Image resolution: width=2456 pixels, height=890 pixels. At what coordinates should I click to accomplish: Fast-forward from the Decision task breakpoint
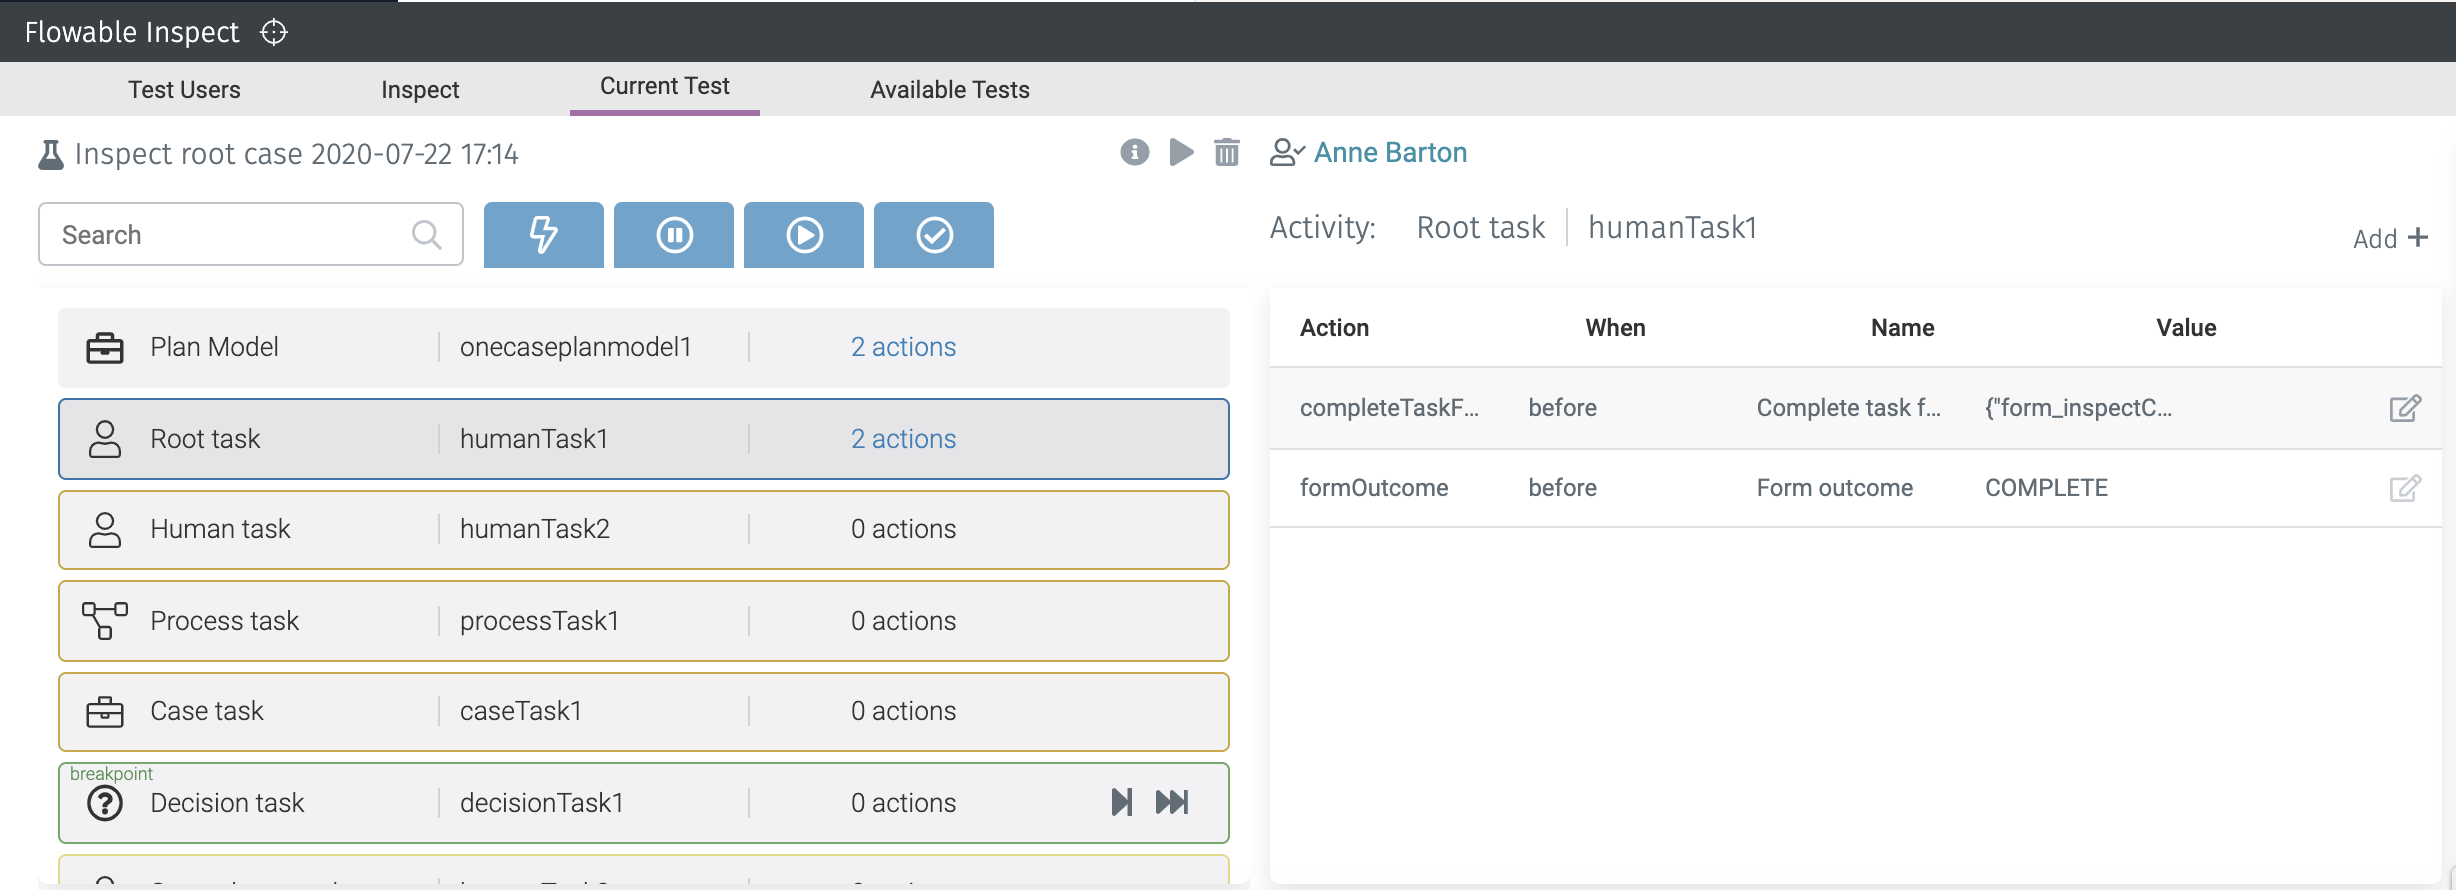point(1172,802)
